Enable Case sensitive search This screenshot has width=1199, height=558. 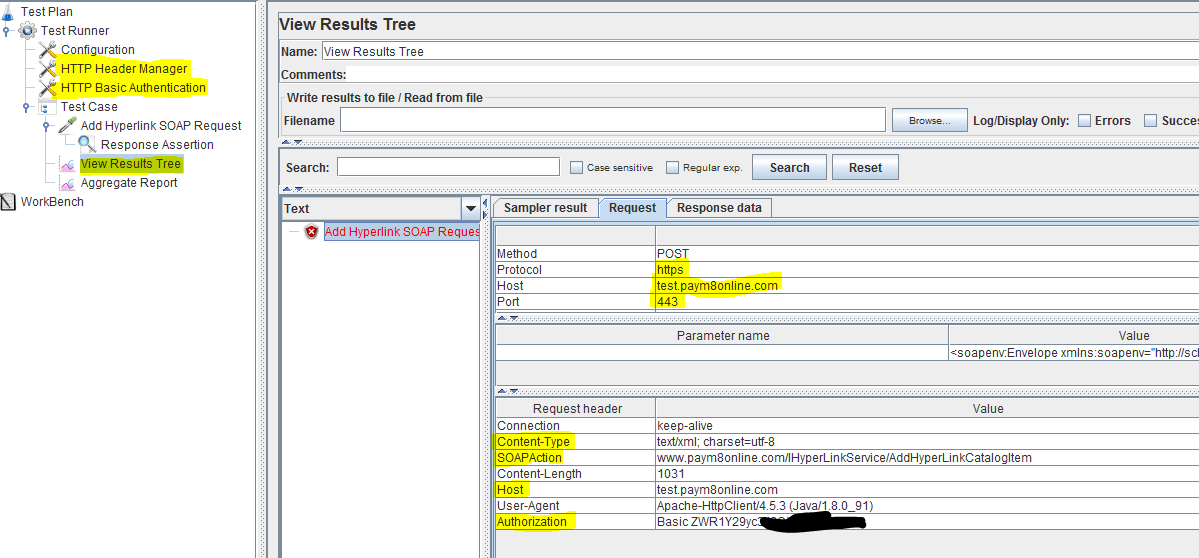coord(577,167)
